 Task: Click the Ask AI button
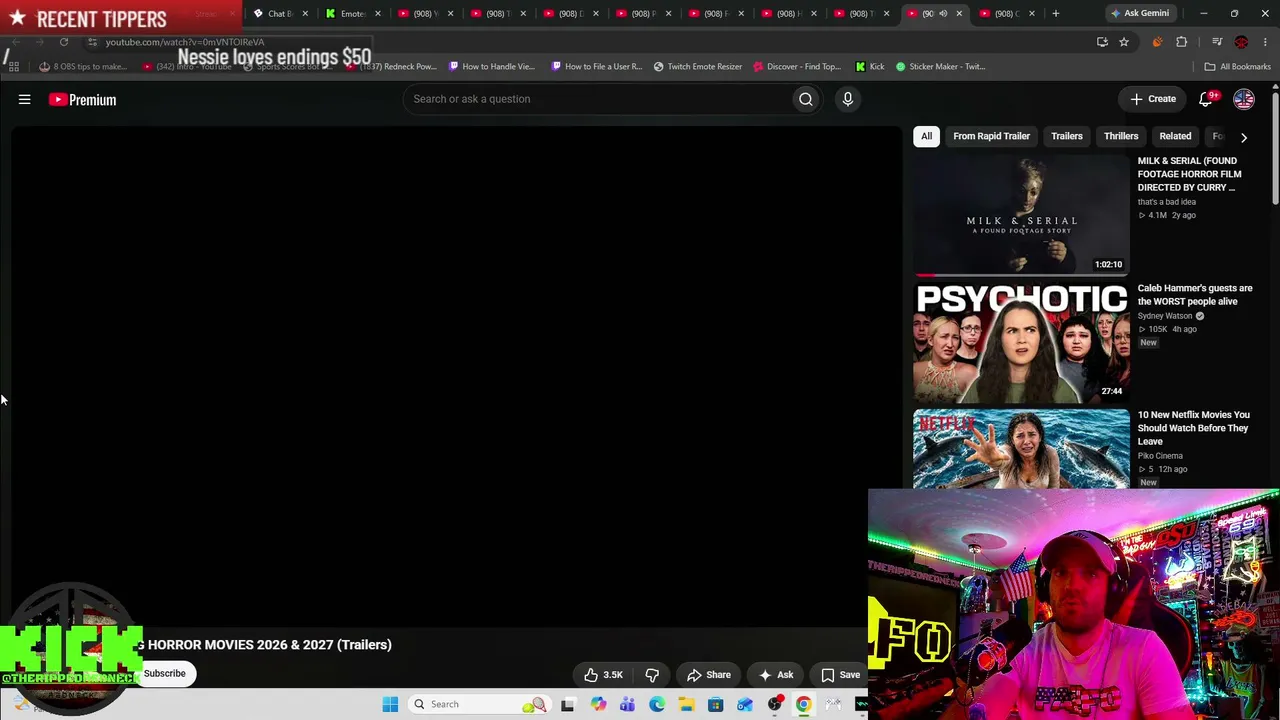[x=776, y=675]
